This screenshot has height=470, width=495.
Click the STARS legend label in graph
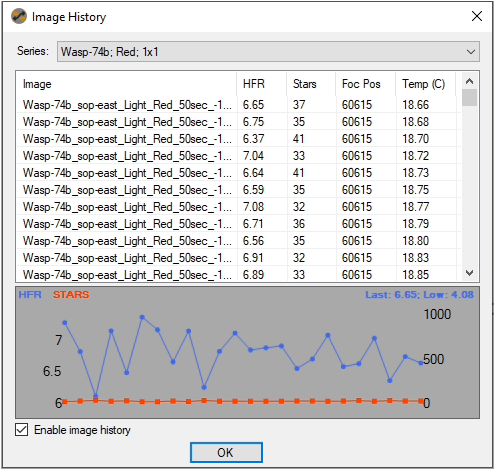point(71,295)
